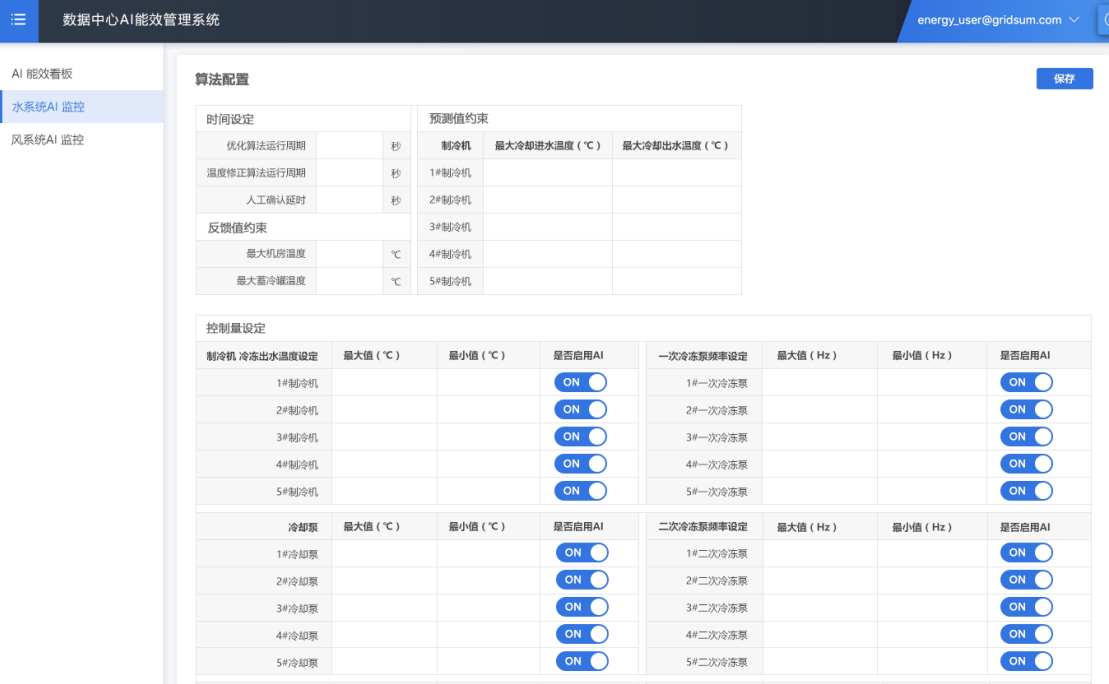Click the 保存 button
The width and height of the screenshot is (1109, 684).
[1064, 79]
